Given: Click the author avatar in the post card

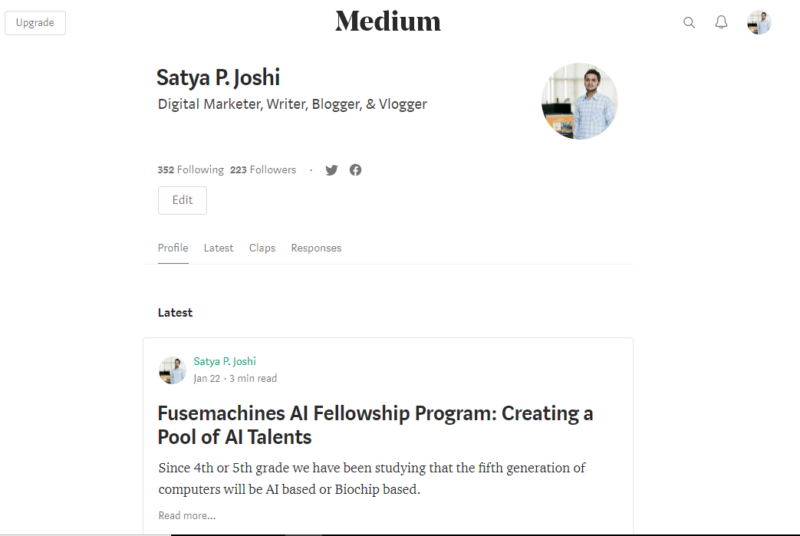Looking at the screenshot, I should point(172,370).
